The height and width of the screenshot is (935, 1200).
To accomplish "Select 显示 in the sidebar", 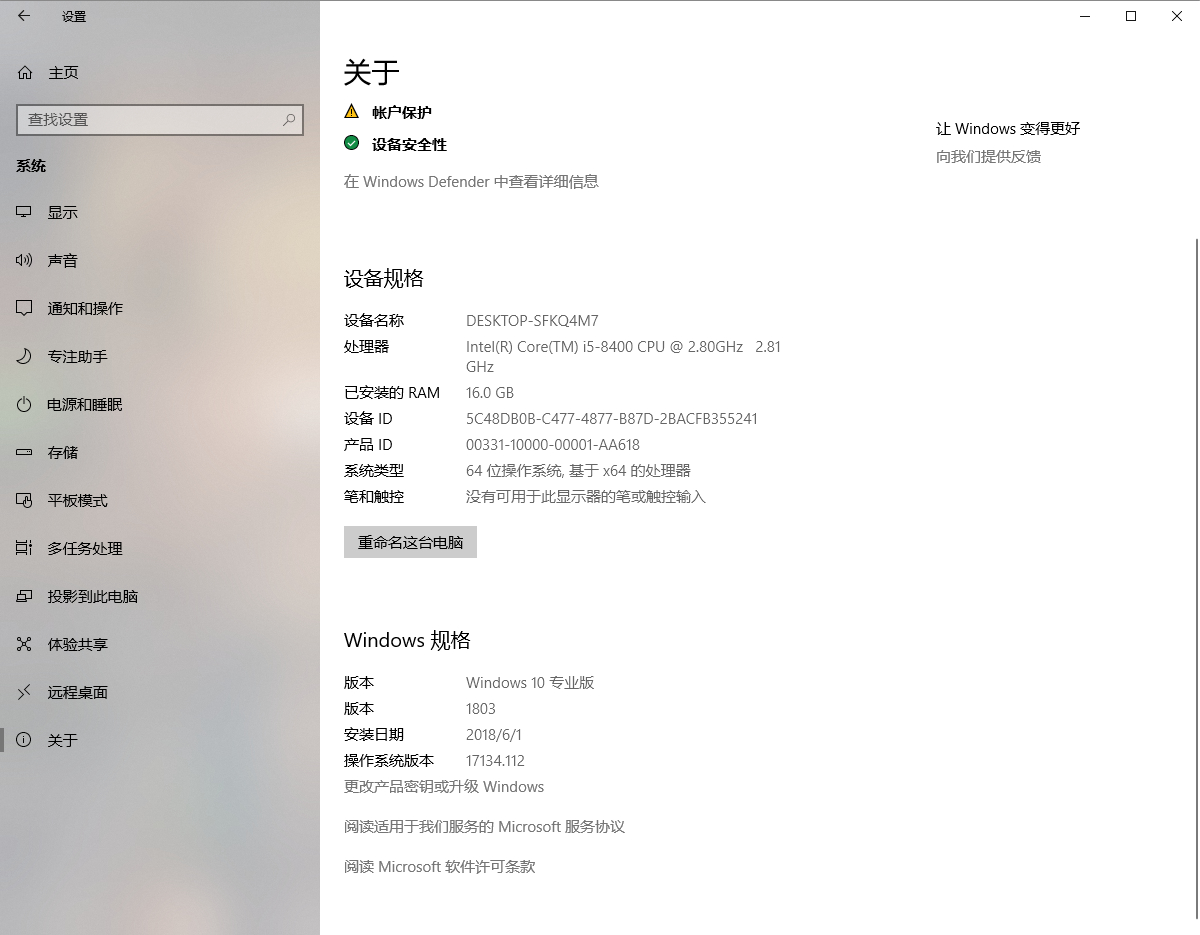I will (160, 213).
